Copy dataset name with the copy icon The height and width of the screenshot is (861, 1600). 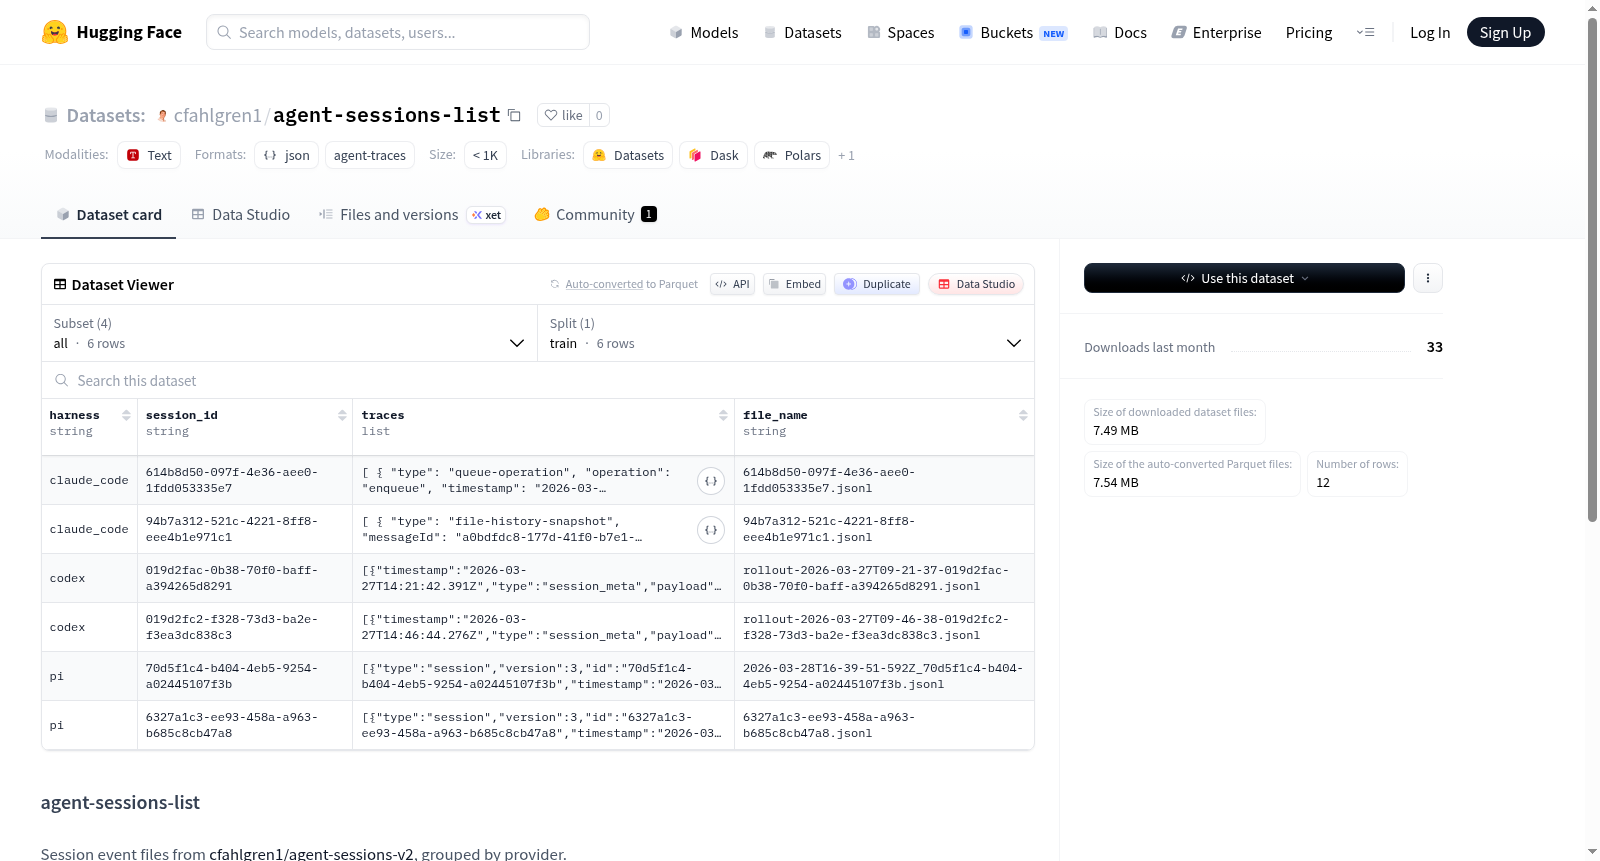point(514,115)
